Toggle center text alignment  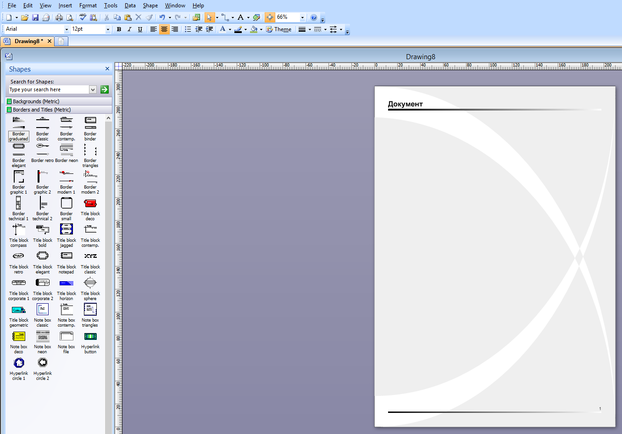pos(164,29)
